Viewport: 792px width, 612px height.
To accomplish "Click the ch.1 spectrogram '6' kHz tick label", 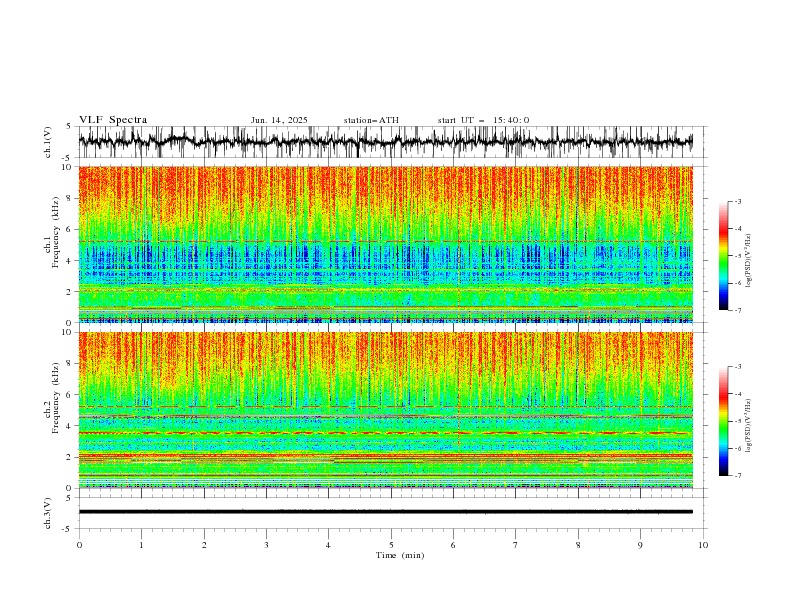I will (70, 229).
